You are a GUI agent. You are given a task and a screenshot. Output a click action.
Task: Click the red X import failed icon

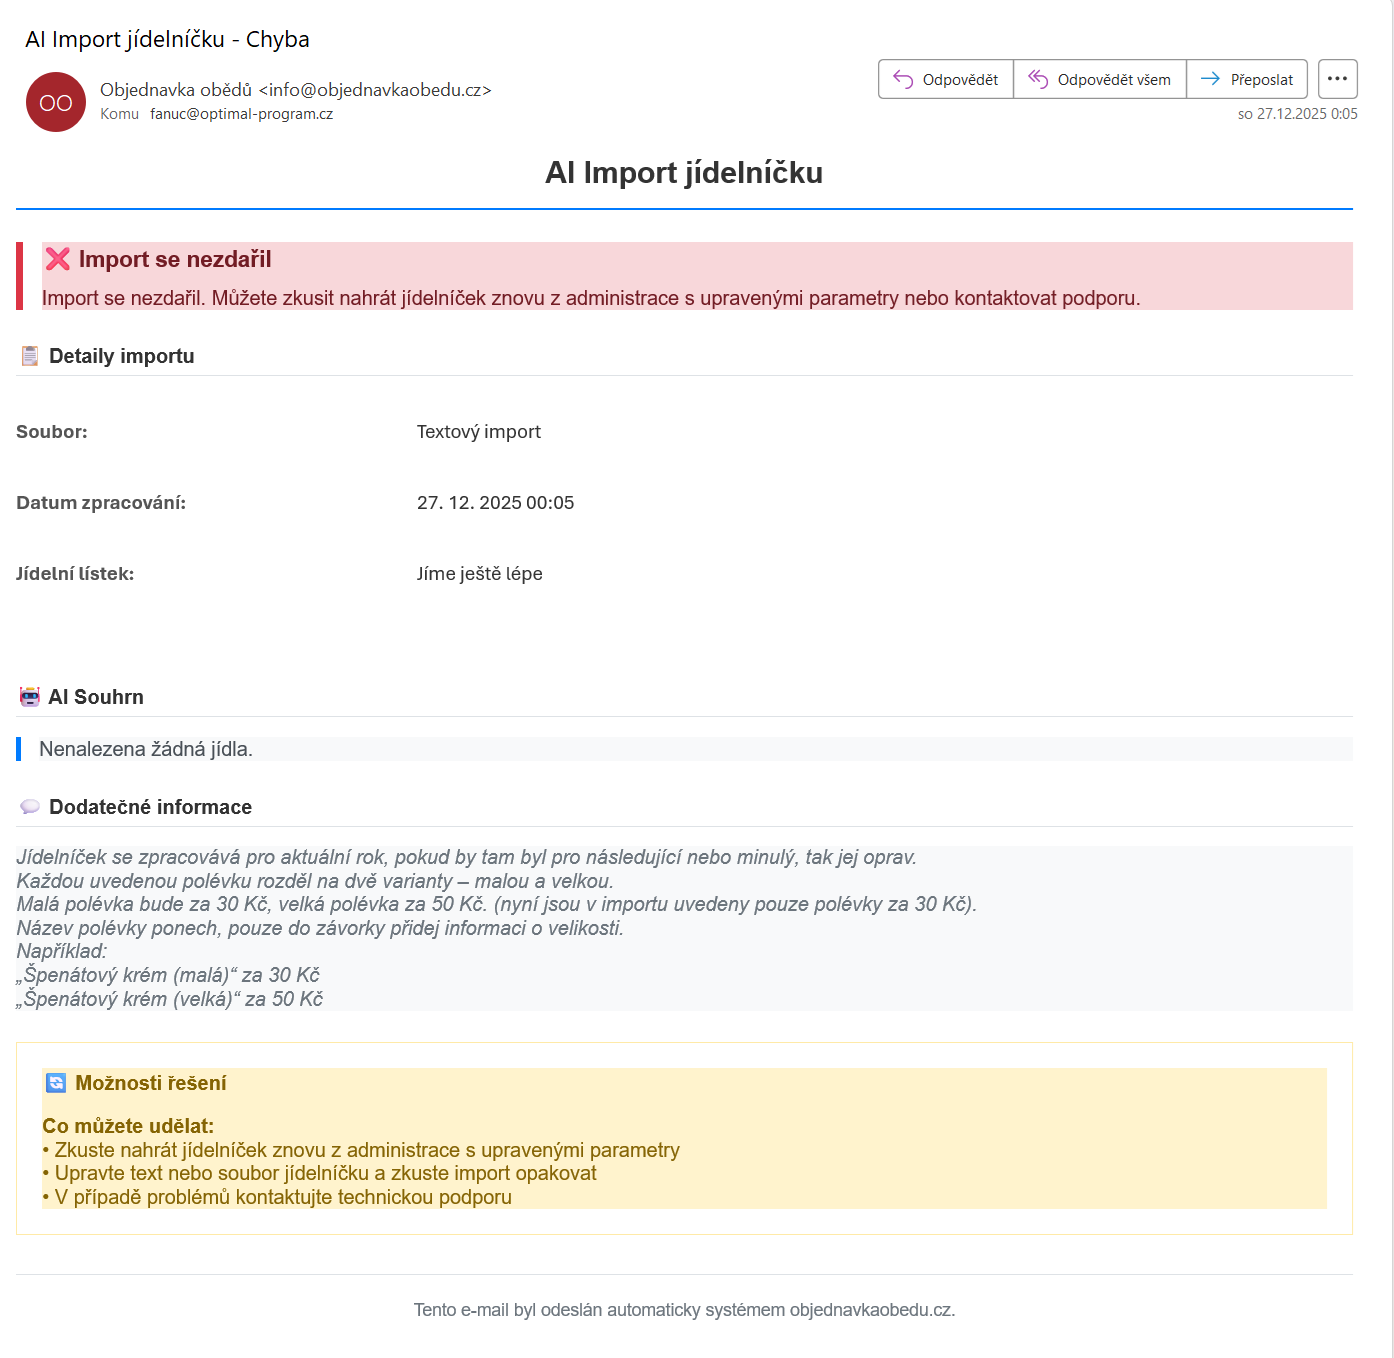58,259
